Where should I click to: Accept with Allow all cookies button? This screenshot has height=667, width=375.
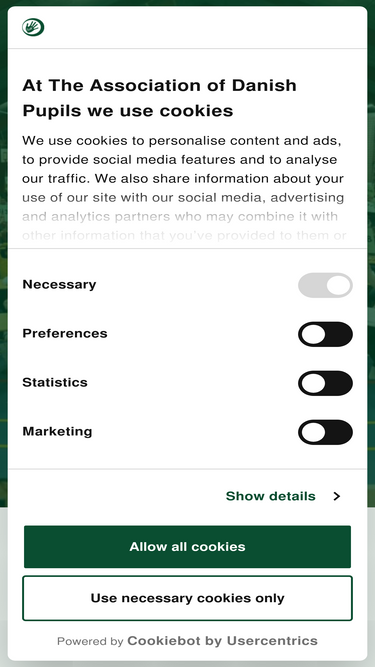pos(188,547)
